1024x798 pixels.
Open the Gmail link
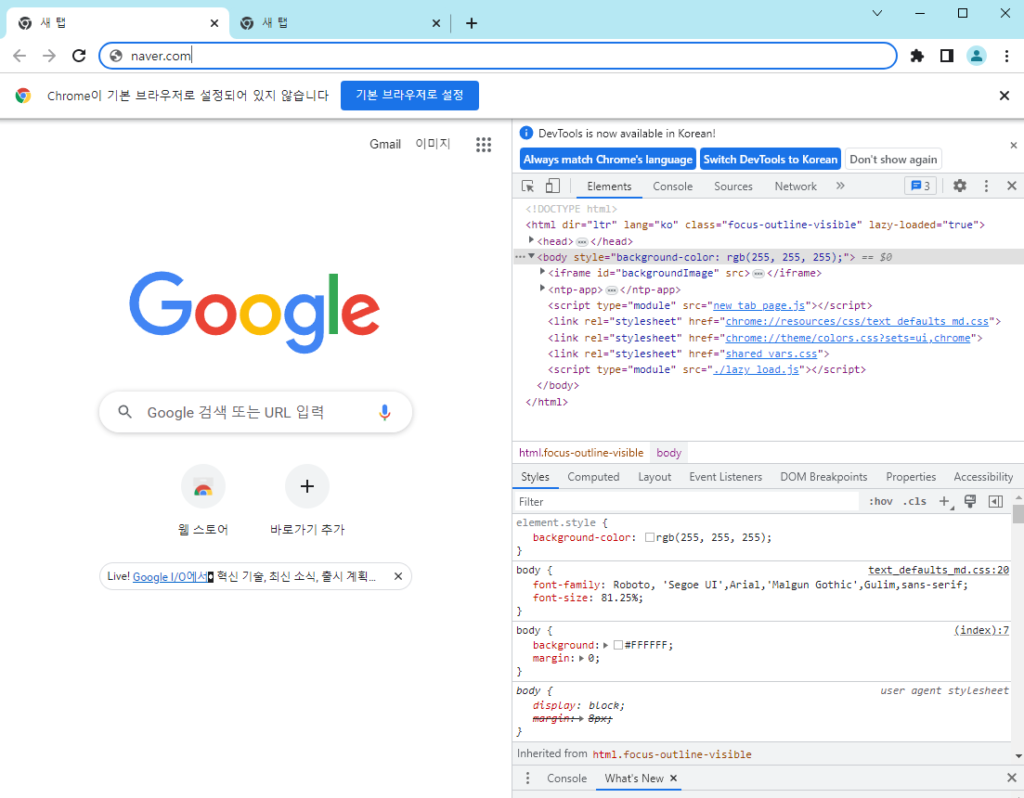pyautogui.click(x=385, y=144)
